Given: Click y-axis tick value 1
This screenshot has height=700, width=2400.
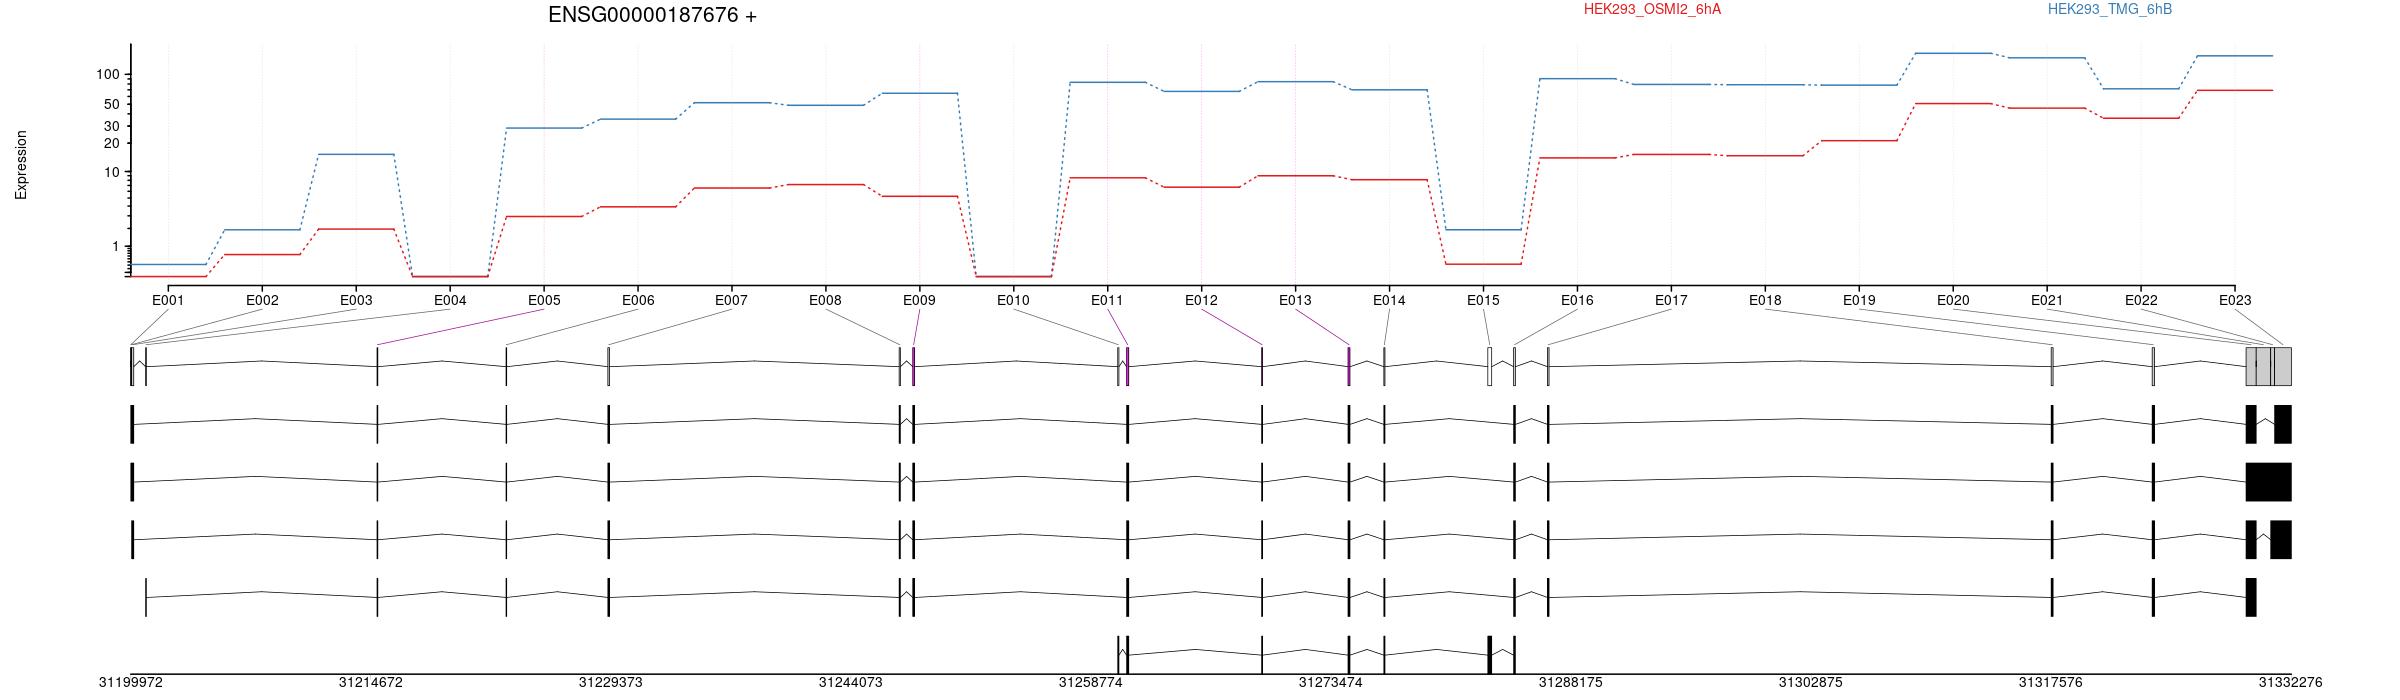Looking at the screenshot, I should point(115,247).
